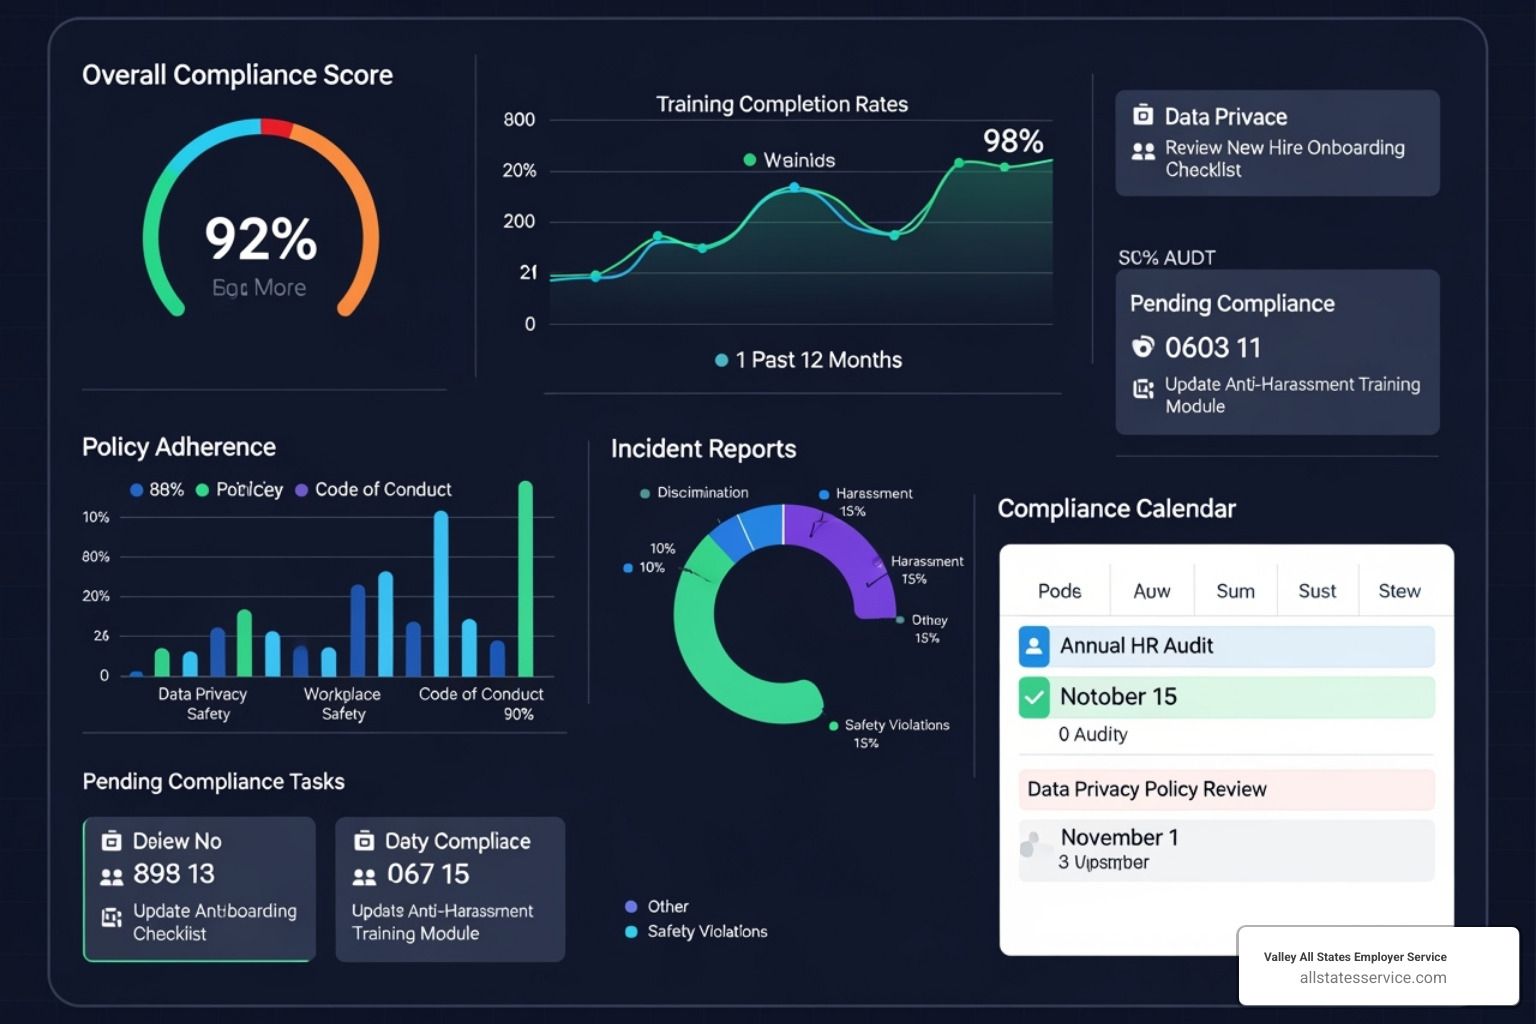Click the people icon beside 067 15
1536x1024 pixels.
pyautogui.click(x=362, y=873)
